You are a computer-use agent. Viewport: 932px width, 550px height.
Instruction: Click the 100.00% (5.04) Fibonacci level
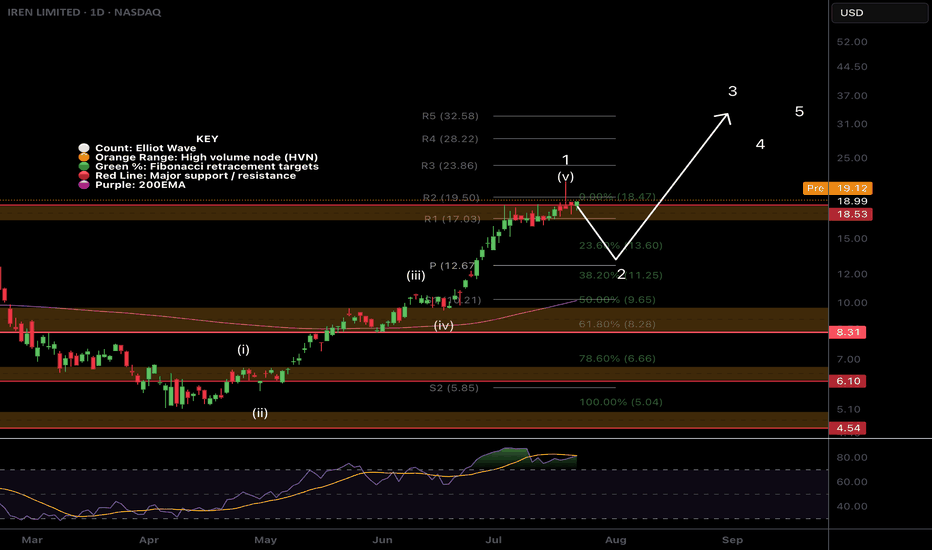[621, 402]
